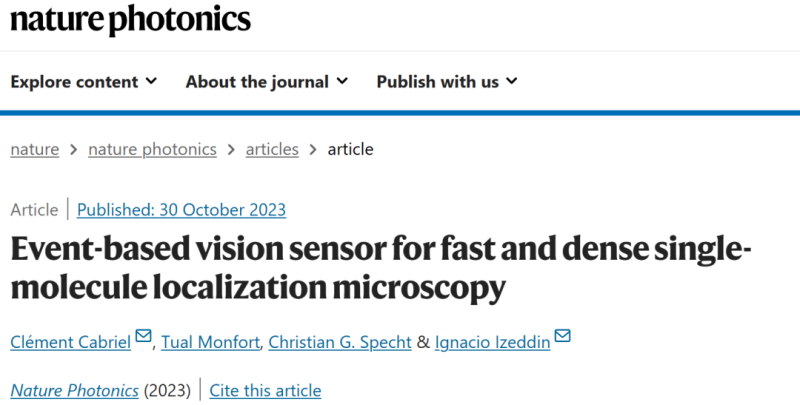The image size is (800, 405).
Task: Open author Clément Cabriel's details
Action: point(71,341)
